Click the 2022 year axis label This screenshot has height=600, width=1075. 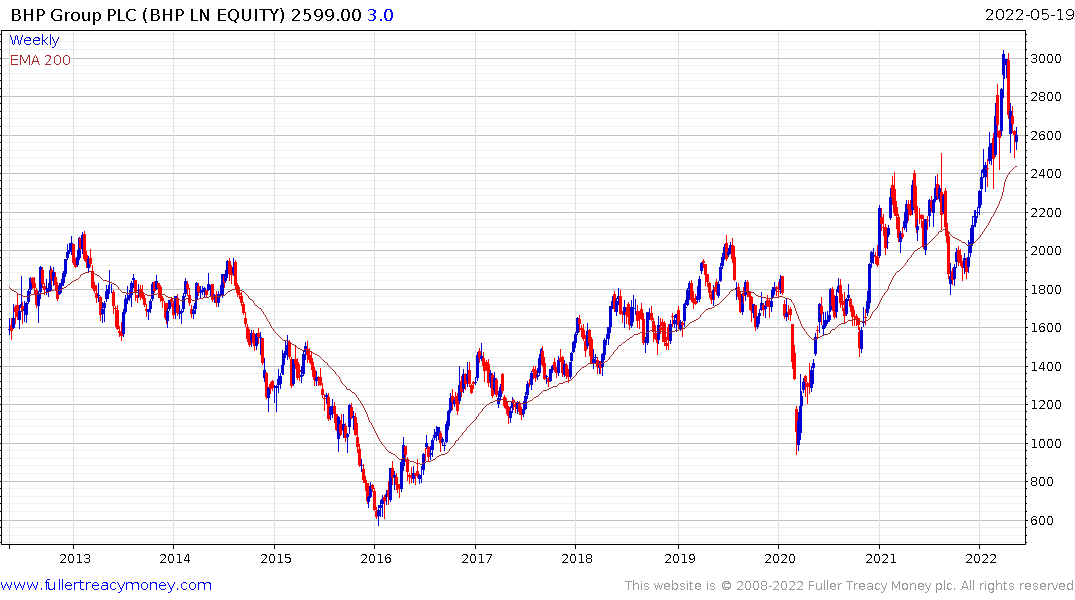coord(980,558)
